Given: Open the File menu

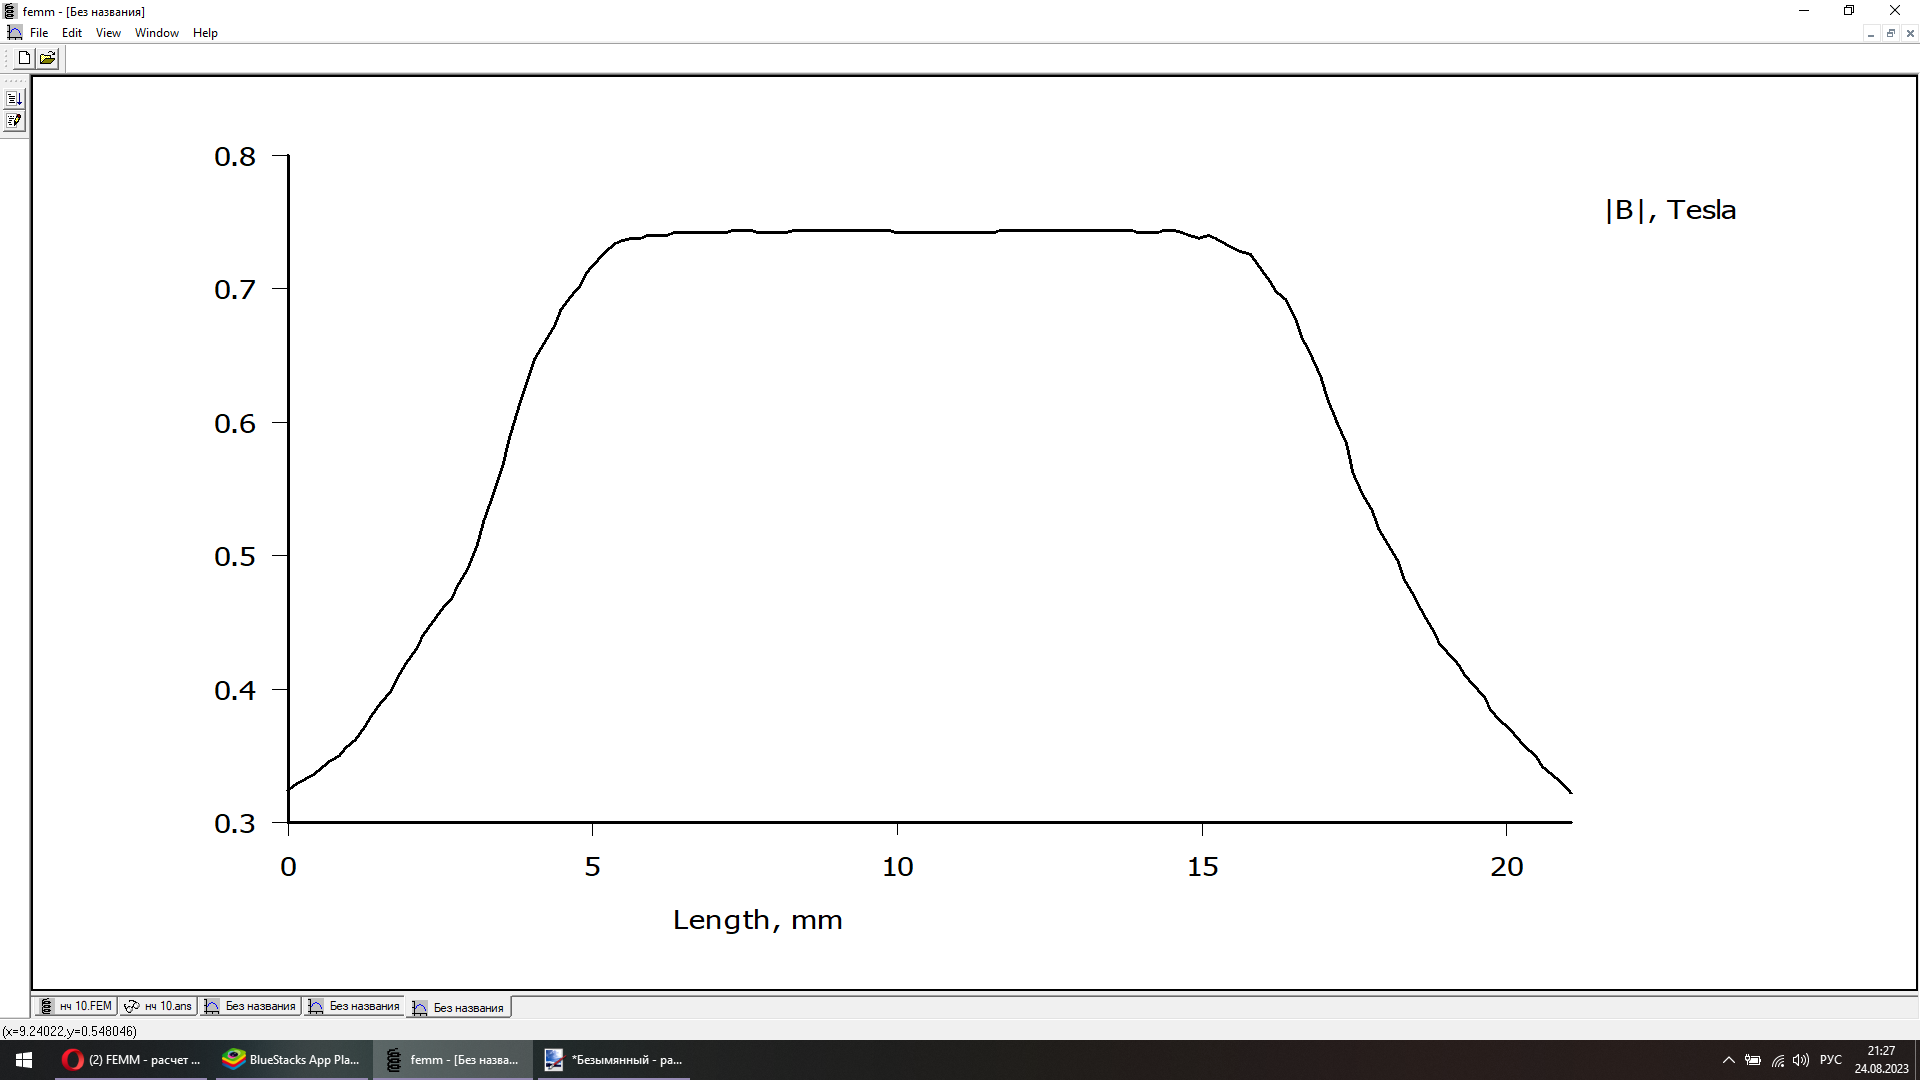Looking at the screenshot, I should [39, 33].
